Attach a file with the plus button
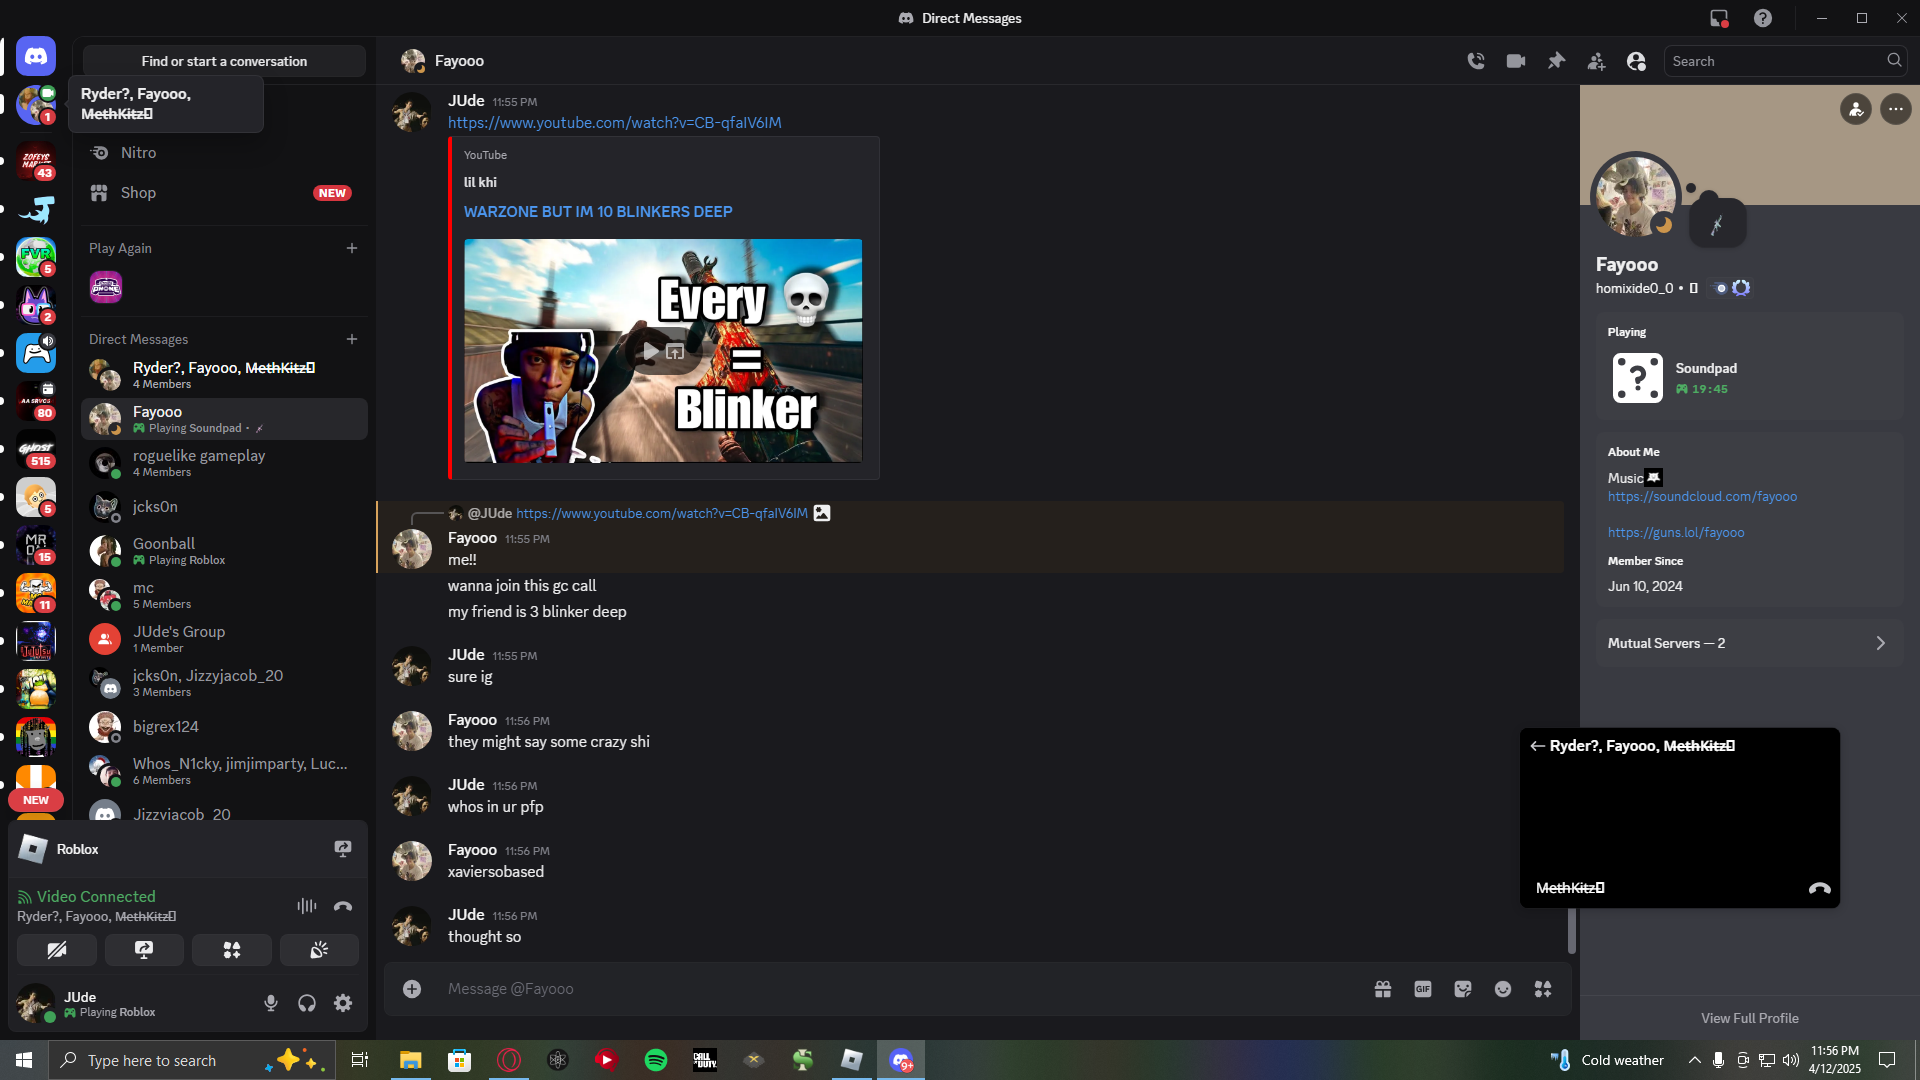The width and height of the screenshot is (1920, 1080). point(412,989)
